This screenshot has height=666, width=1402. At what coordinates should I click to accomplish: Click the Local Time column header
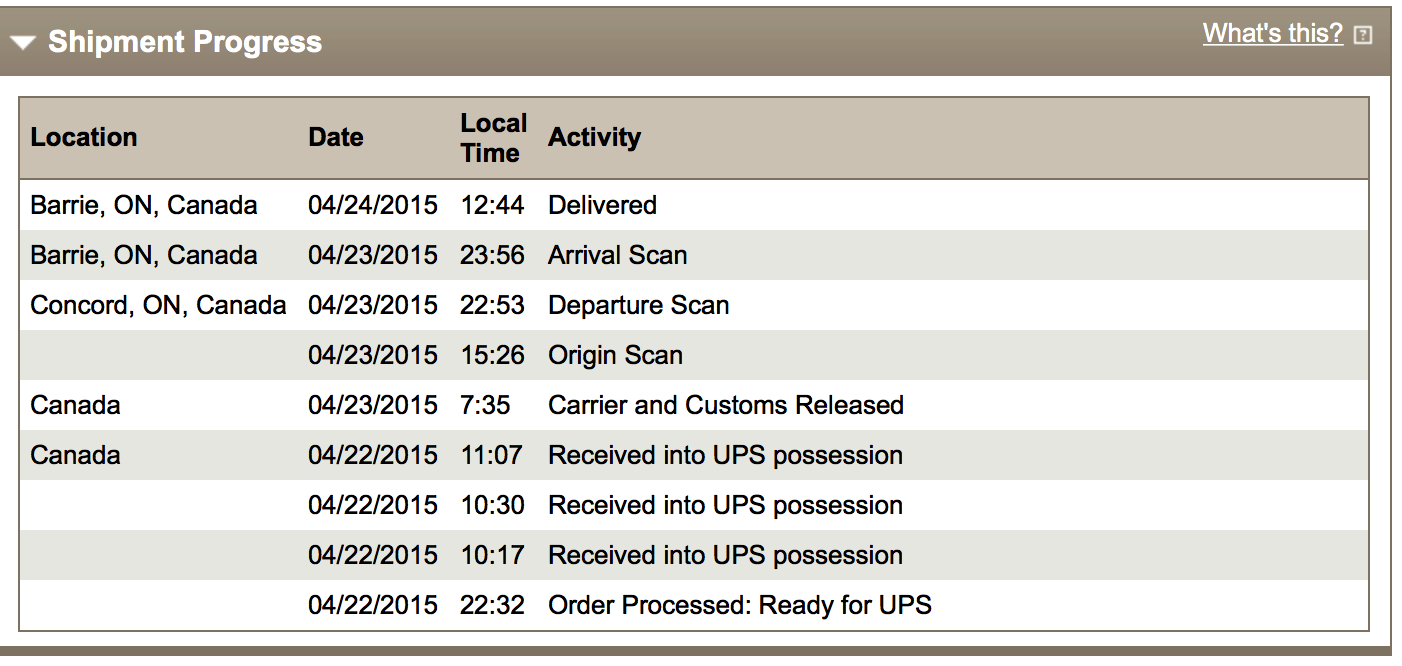[x=493, y=138]
